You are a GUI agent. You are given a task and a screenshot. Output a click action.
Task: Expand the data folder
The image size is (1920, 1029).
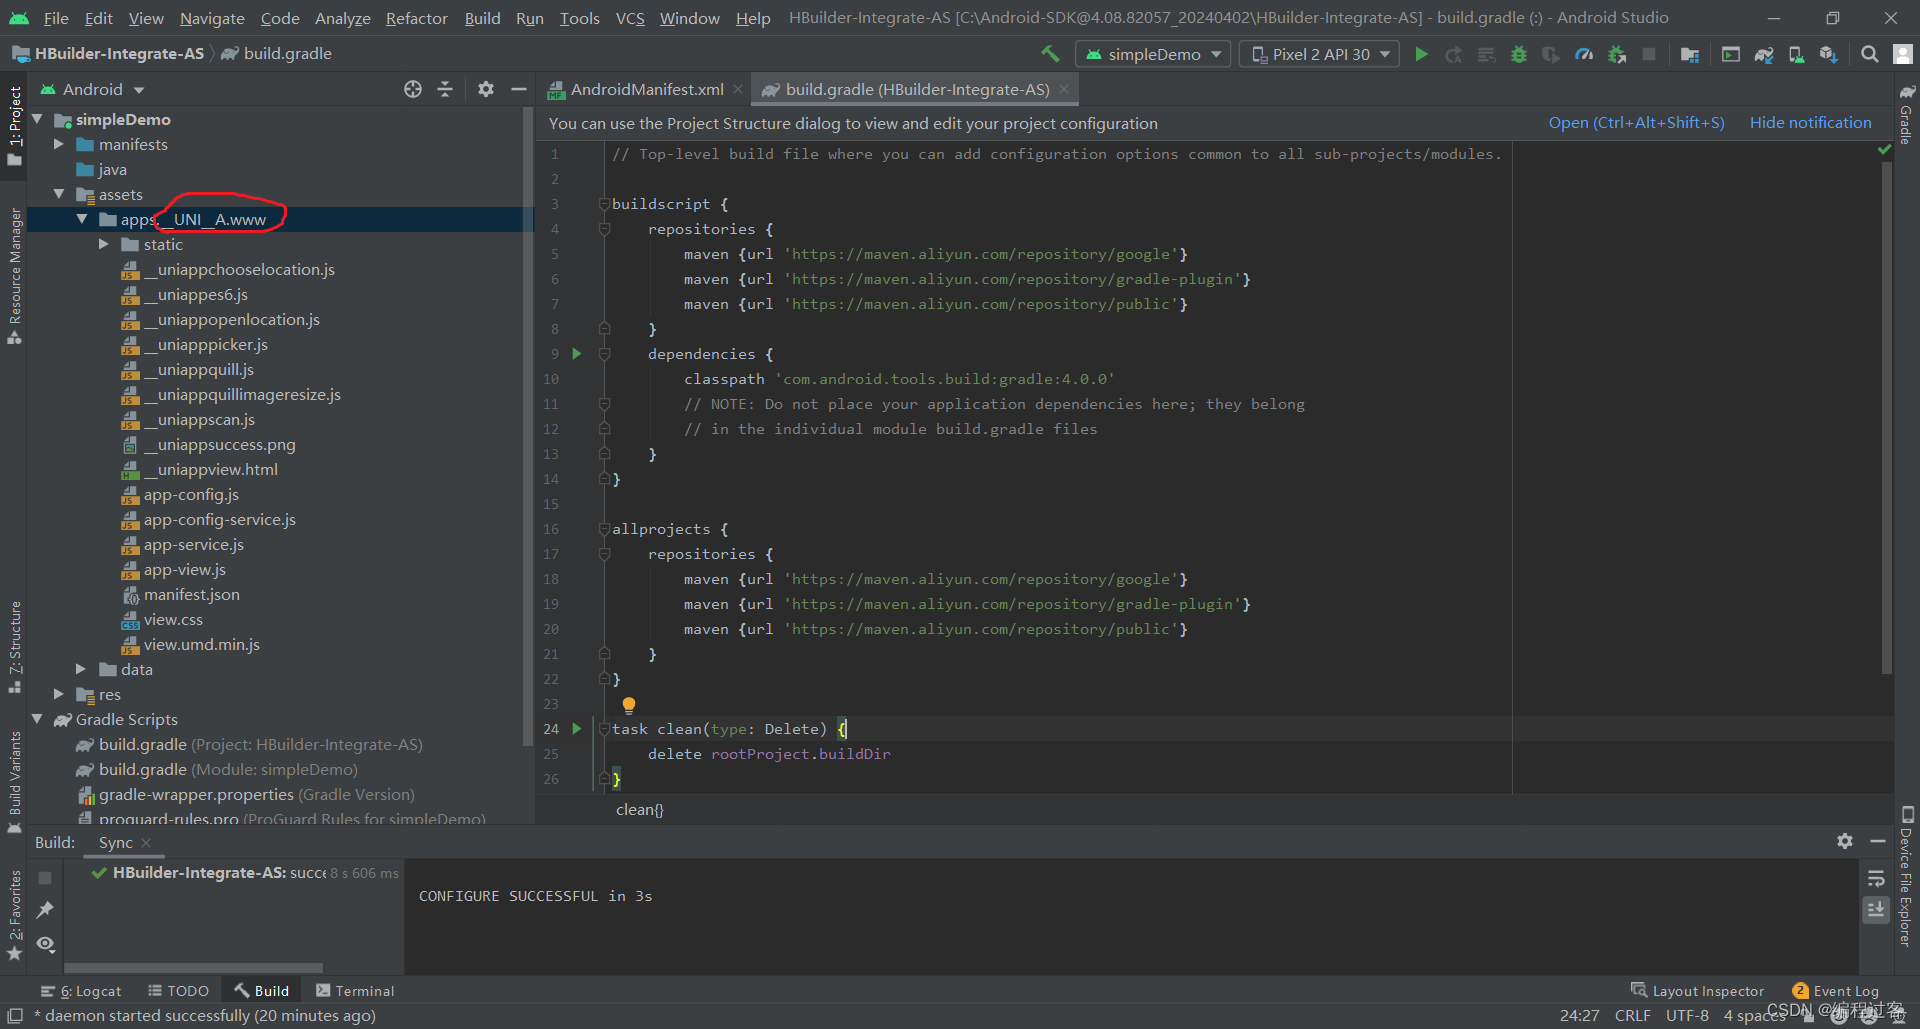coord(81,669)
